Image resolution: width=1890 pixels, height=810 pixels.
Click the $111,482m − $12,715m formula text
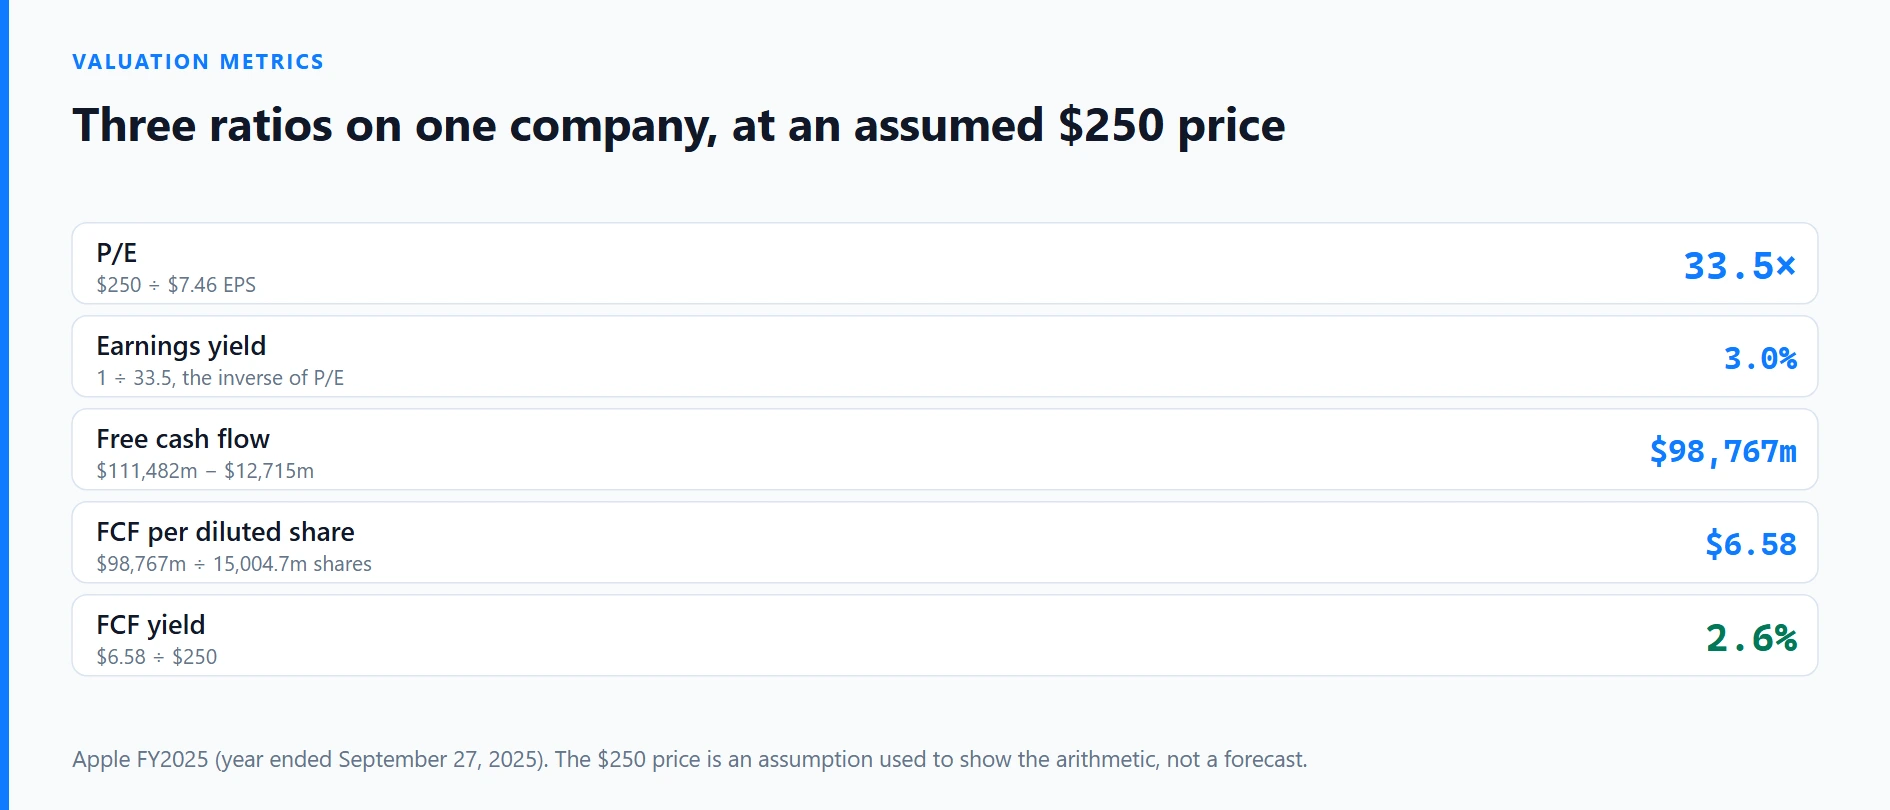[205, 471]
